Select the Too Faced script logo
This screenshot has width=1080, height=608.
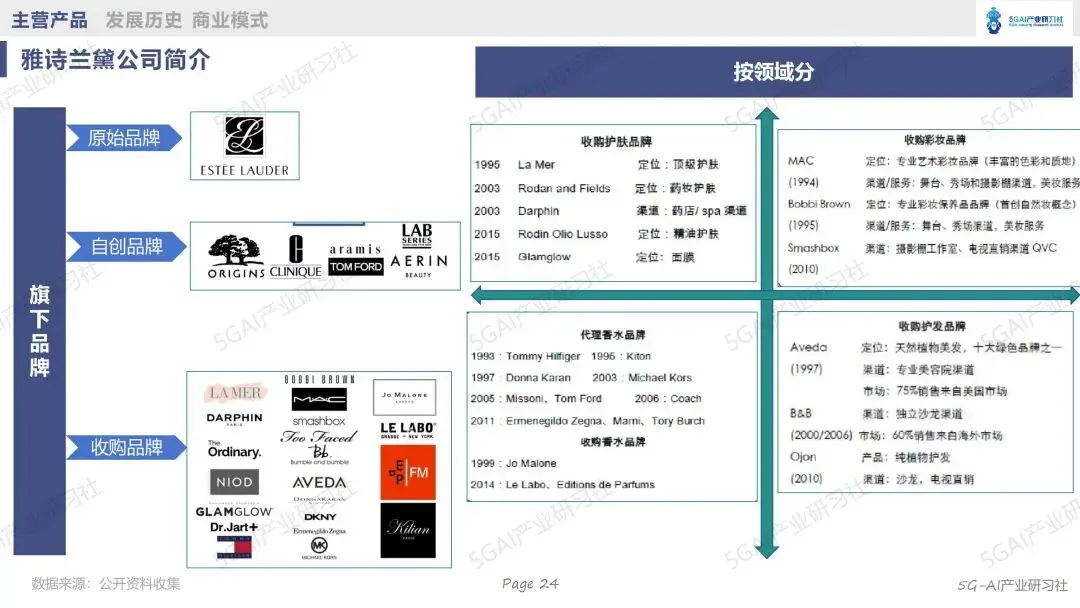[x=319, y=437]
